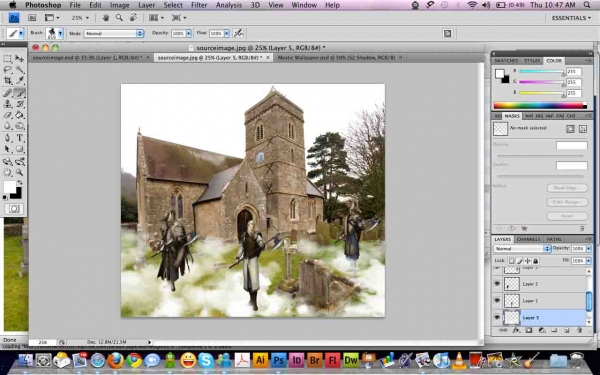Click Rotate View tool in application bar

click(134, 18)
